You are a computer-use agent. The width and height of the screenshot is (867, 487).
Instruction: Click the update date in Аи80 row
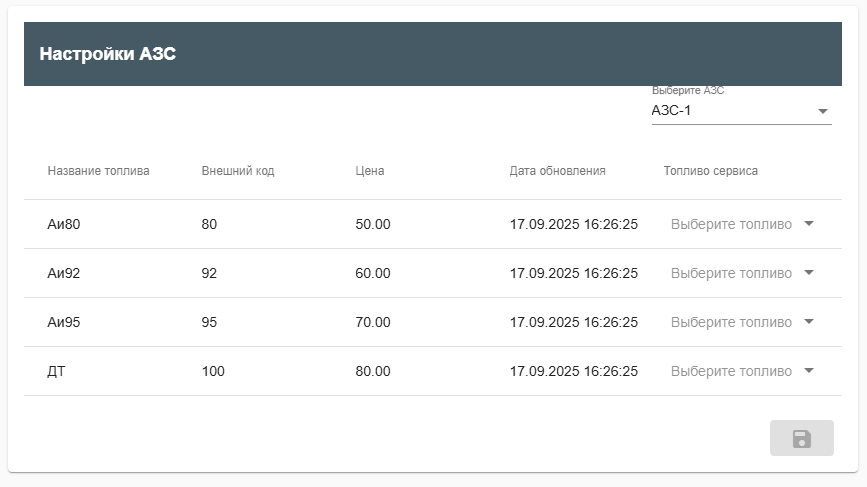573,224
